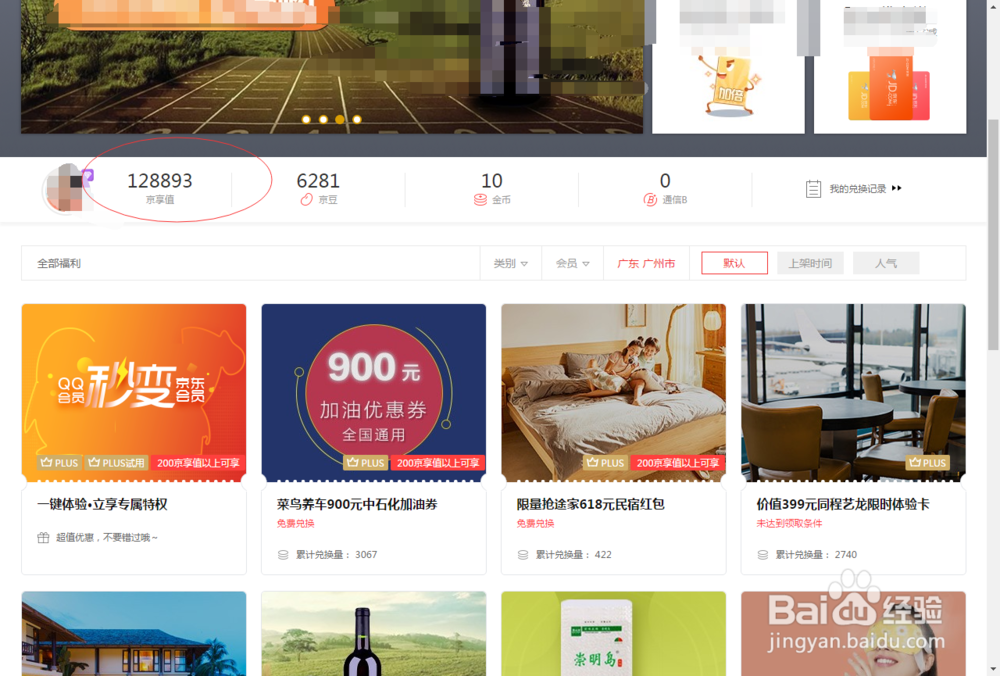This screenshot has width=1000, height=676.
Task: Click coin icon next to 累计兑换量 422
Action: pyautogui.click(x=523, y=555)
